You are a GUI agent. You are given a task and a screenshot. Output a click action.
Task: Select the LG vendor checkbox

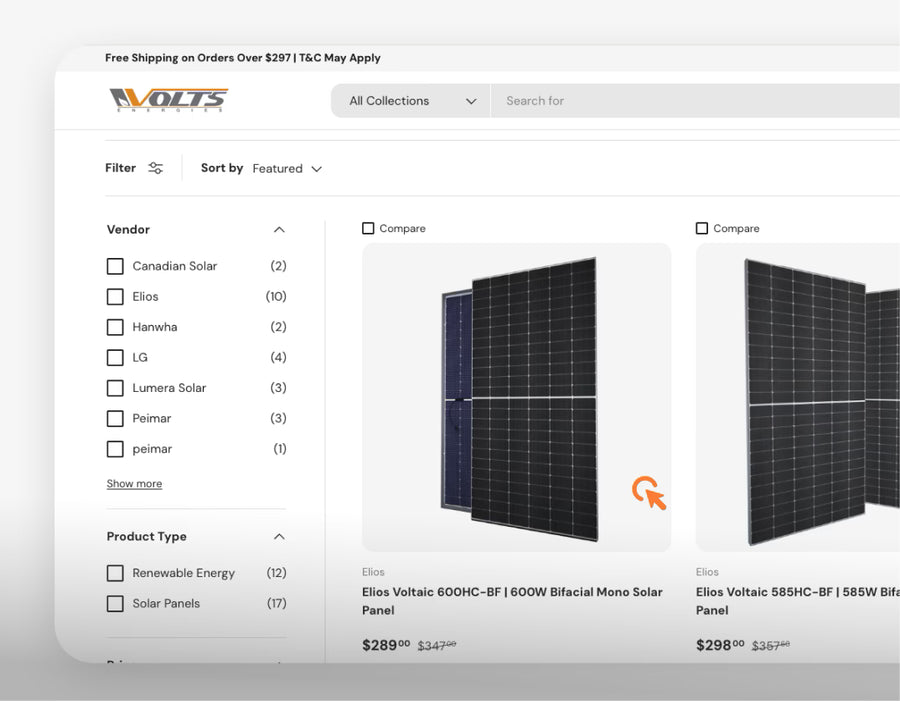[x=115, y=358]
